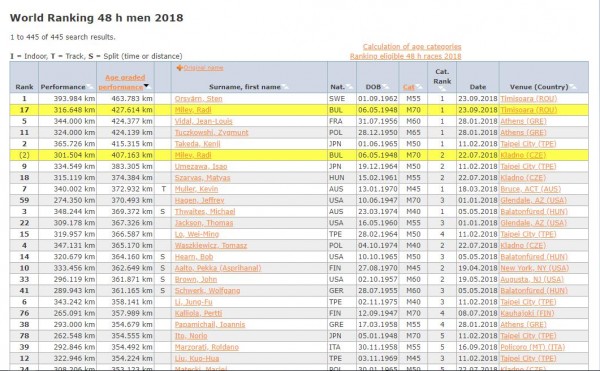Image resolution: width=600 pixels, height=371 pixels.
Task: Open runner Hearn, Bob
Action: click(x=194, y=257)
